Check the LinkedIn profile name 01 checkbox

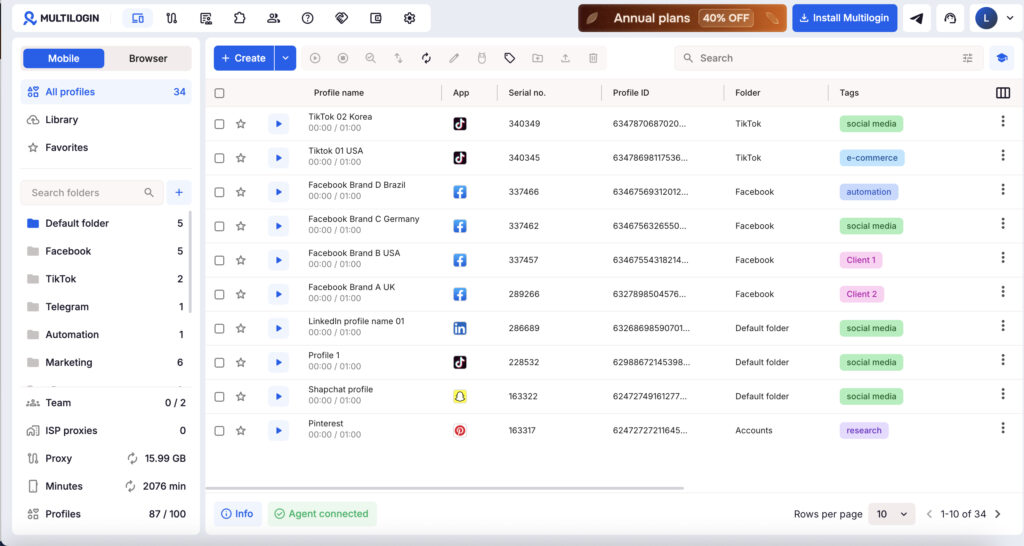pos(219,328)
